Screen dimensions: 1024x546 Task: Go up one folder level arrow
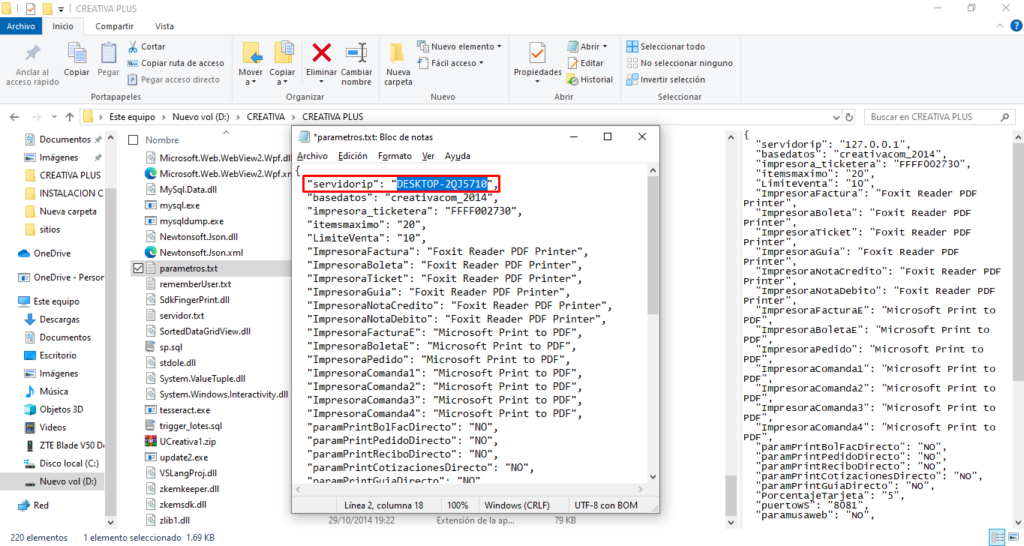69,117
